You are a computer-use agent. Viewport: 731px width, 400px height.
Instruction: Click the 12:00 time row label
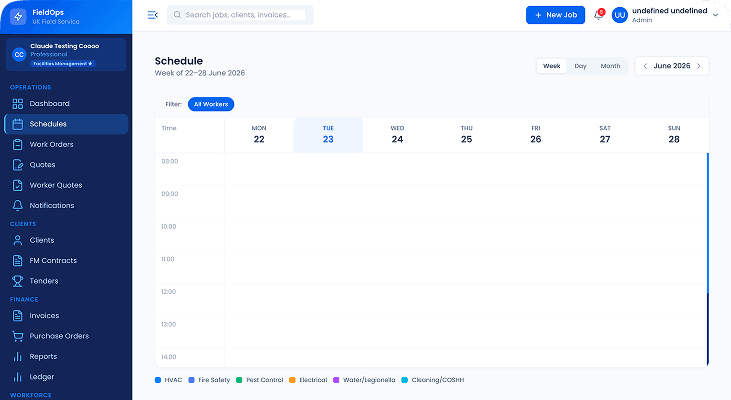coord(169,292)
